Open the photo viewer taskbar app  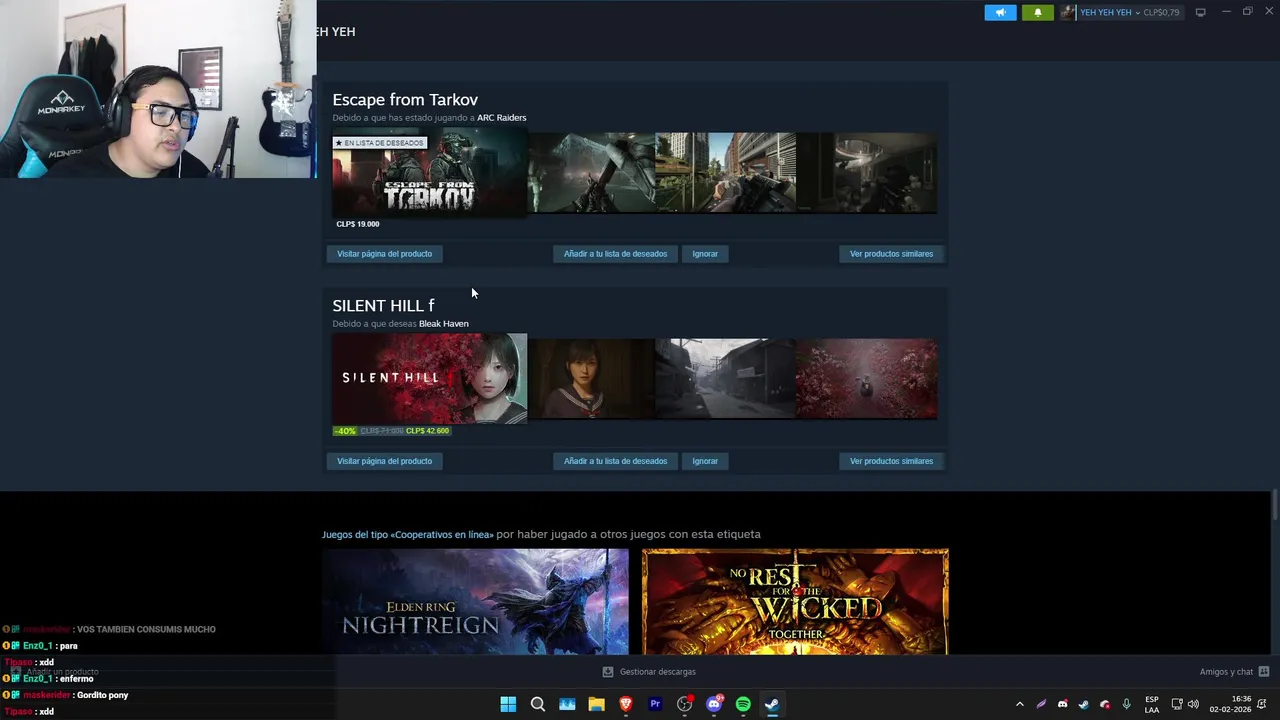click(567, 704)
